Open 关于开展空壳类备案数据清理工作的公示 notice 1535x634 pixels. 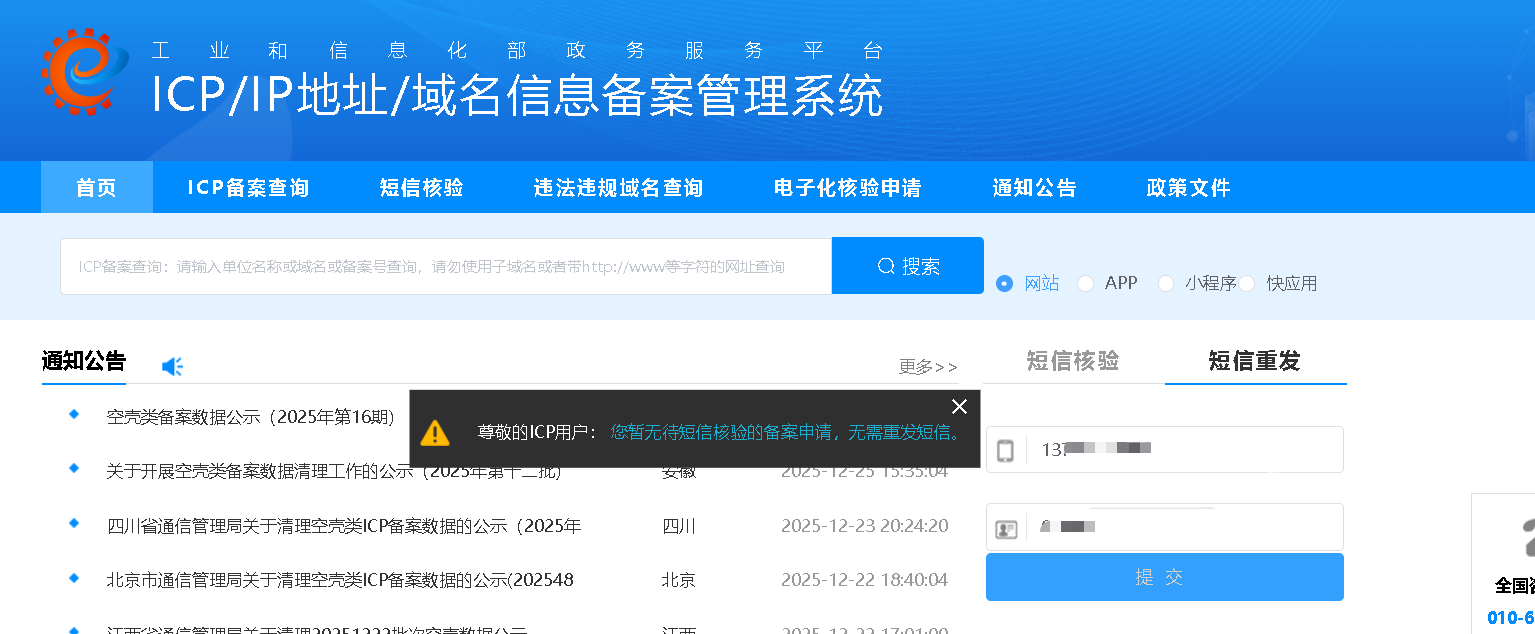(x=334, y=471)
